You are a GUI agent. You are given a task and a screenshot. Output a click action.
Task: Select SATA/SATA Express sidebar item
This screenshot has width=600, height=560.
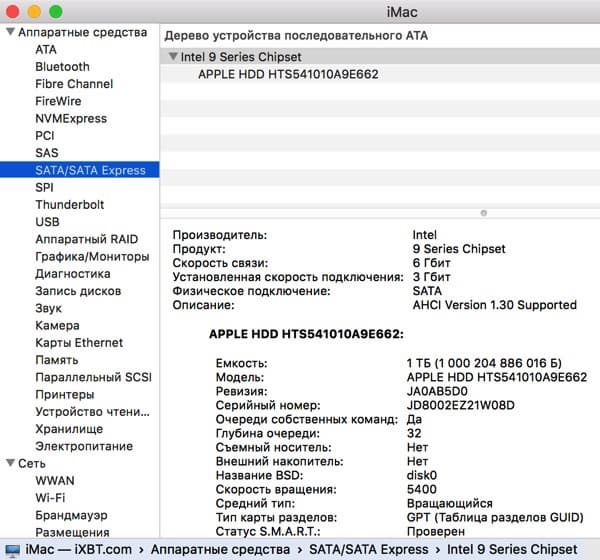tap(80, 170)
